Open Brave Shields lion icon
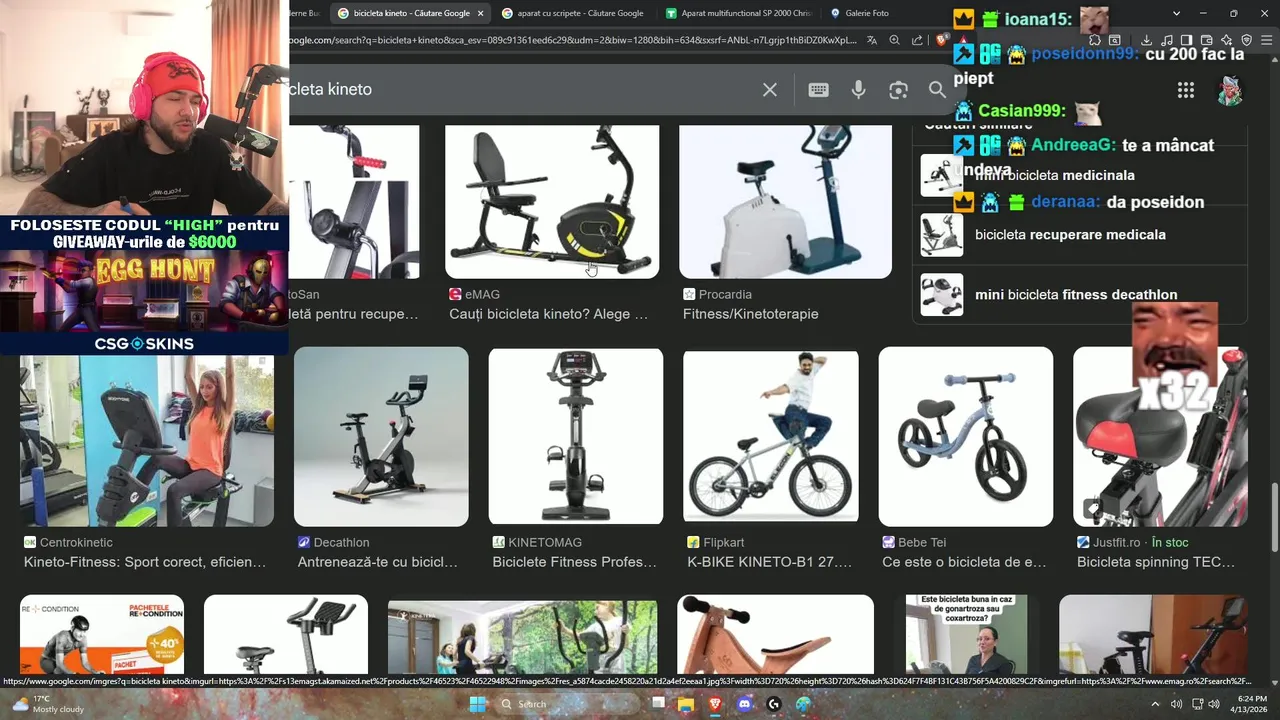Screen dimensions: 1280x720 942,40
